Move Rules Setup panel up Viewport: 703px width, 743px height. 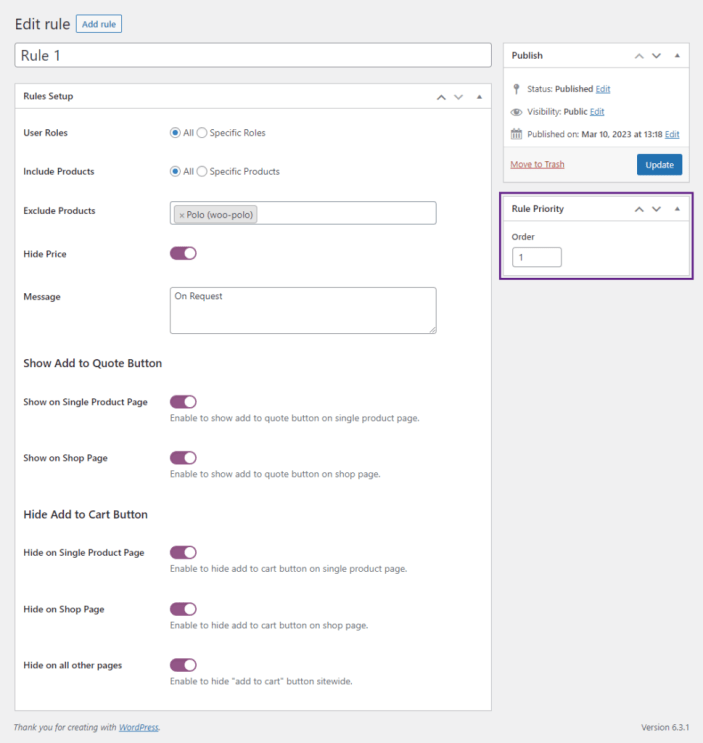tap(441, 97)
